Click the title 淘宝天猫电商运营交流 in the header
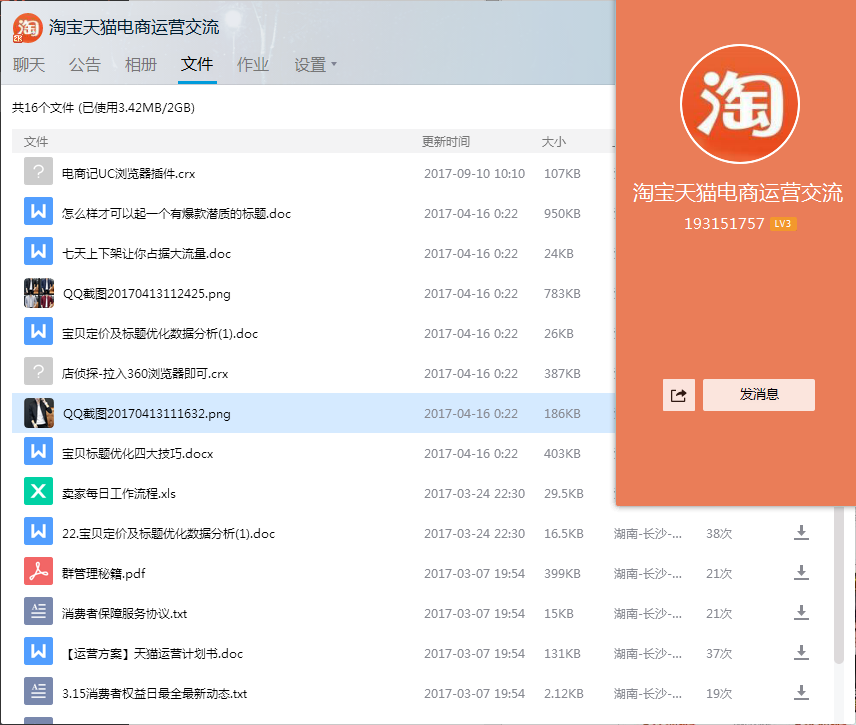This screenshot has width=856, height=725. coord(134,27)
